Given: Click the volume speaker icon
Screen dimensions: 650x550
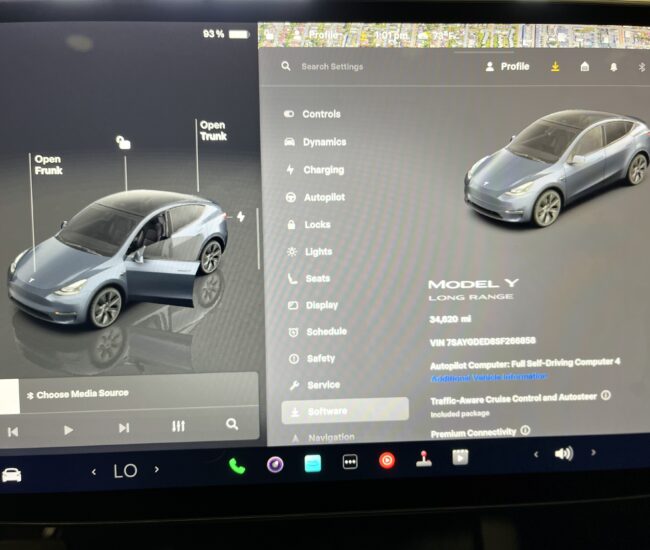Looking at the screenshot, I should (x=564, y=453).
